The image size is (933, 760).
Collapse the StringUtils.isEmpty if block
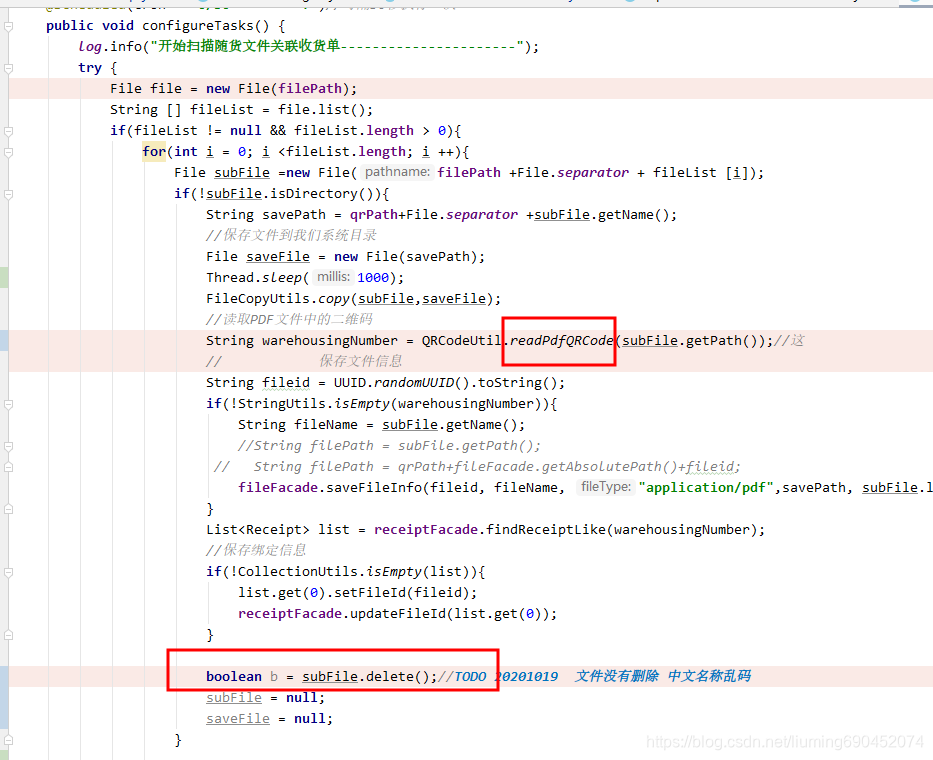[x=8, y=403]
